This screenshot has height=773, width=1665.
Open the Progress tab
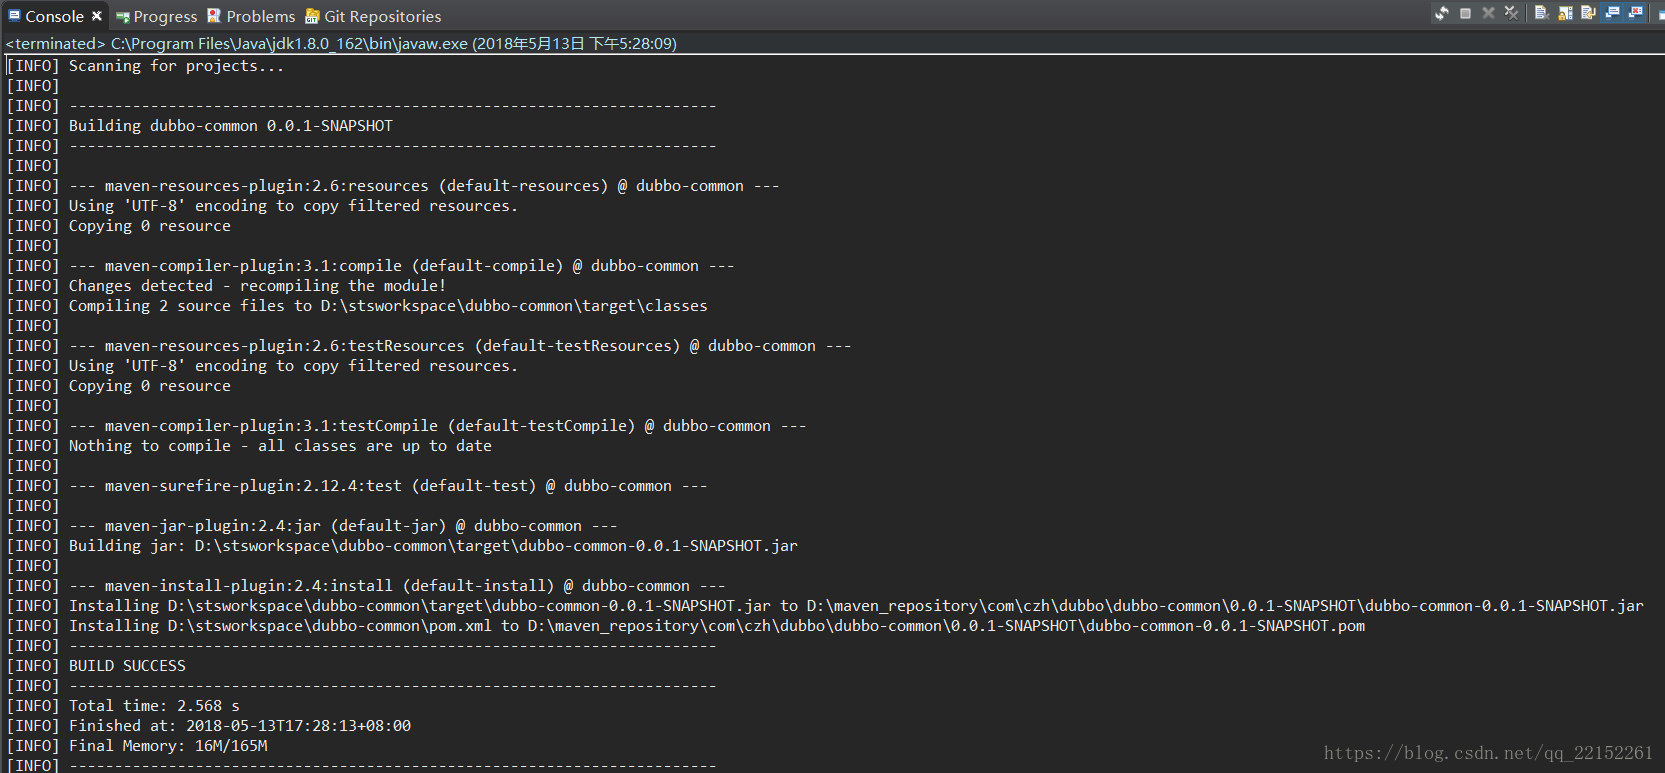click(x=157, y=16)
